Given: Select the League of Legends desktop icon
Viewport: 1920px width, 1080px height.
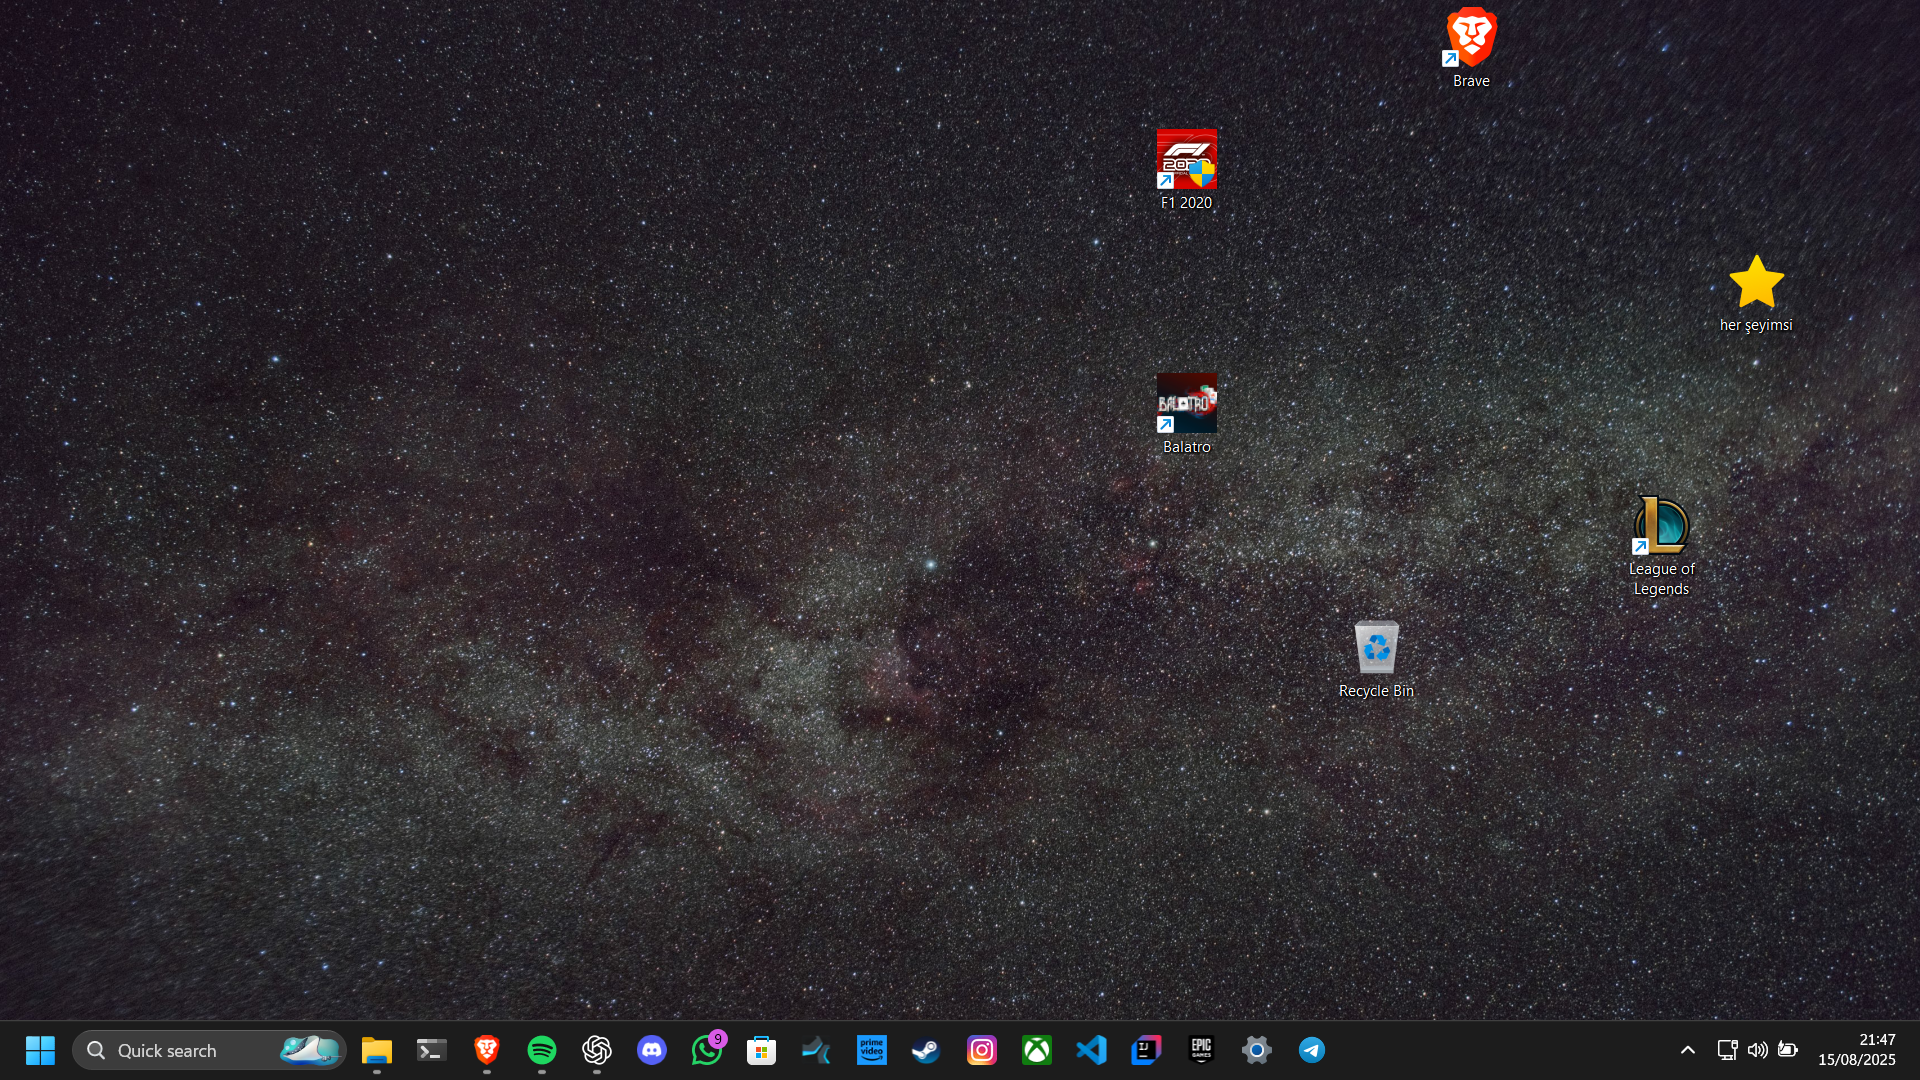Looking at the screenshot, I should pos(1661,546).
